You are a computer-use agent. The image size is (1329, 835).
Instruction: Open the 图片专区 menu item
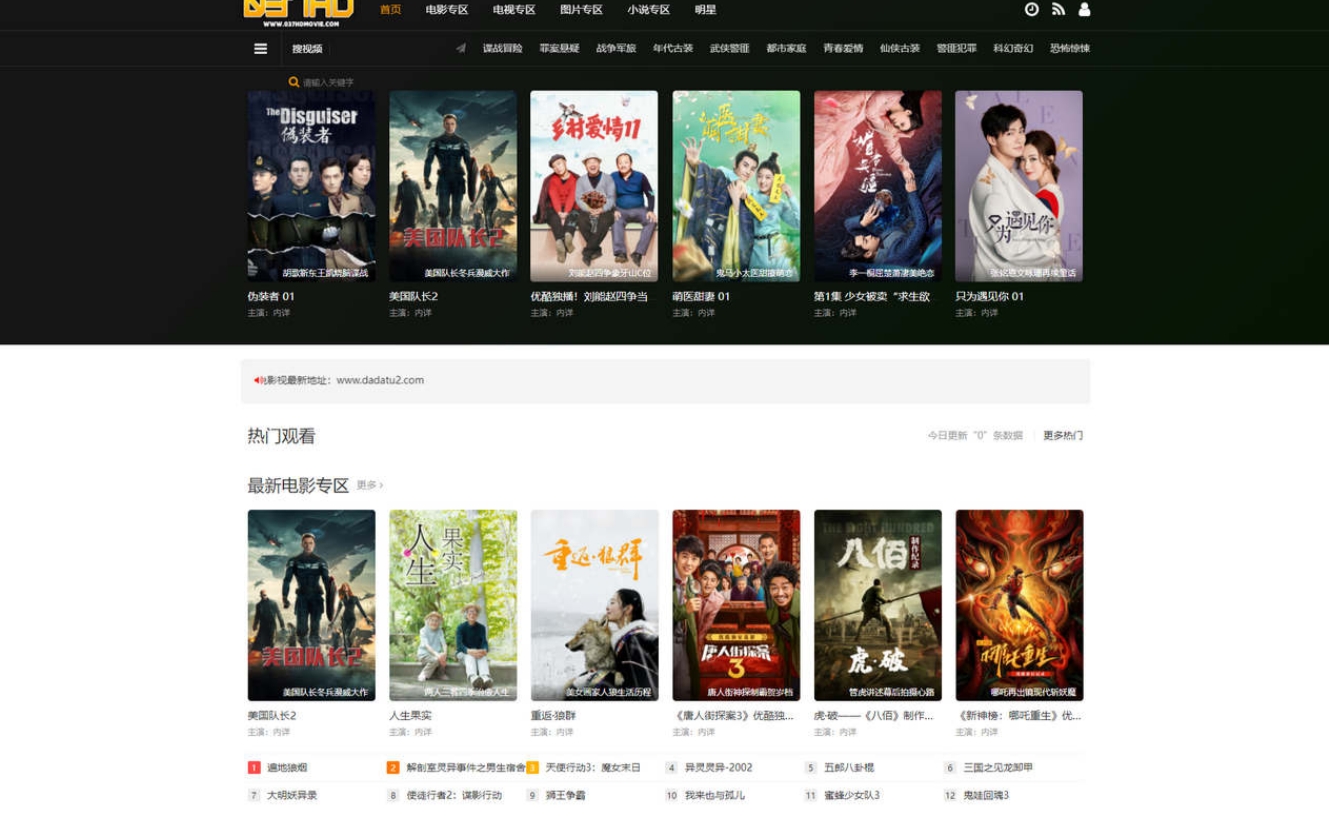pyautogui.click(x=581, y=10)
